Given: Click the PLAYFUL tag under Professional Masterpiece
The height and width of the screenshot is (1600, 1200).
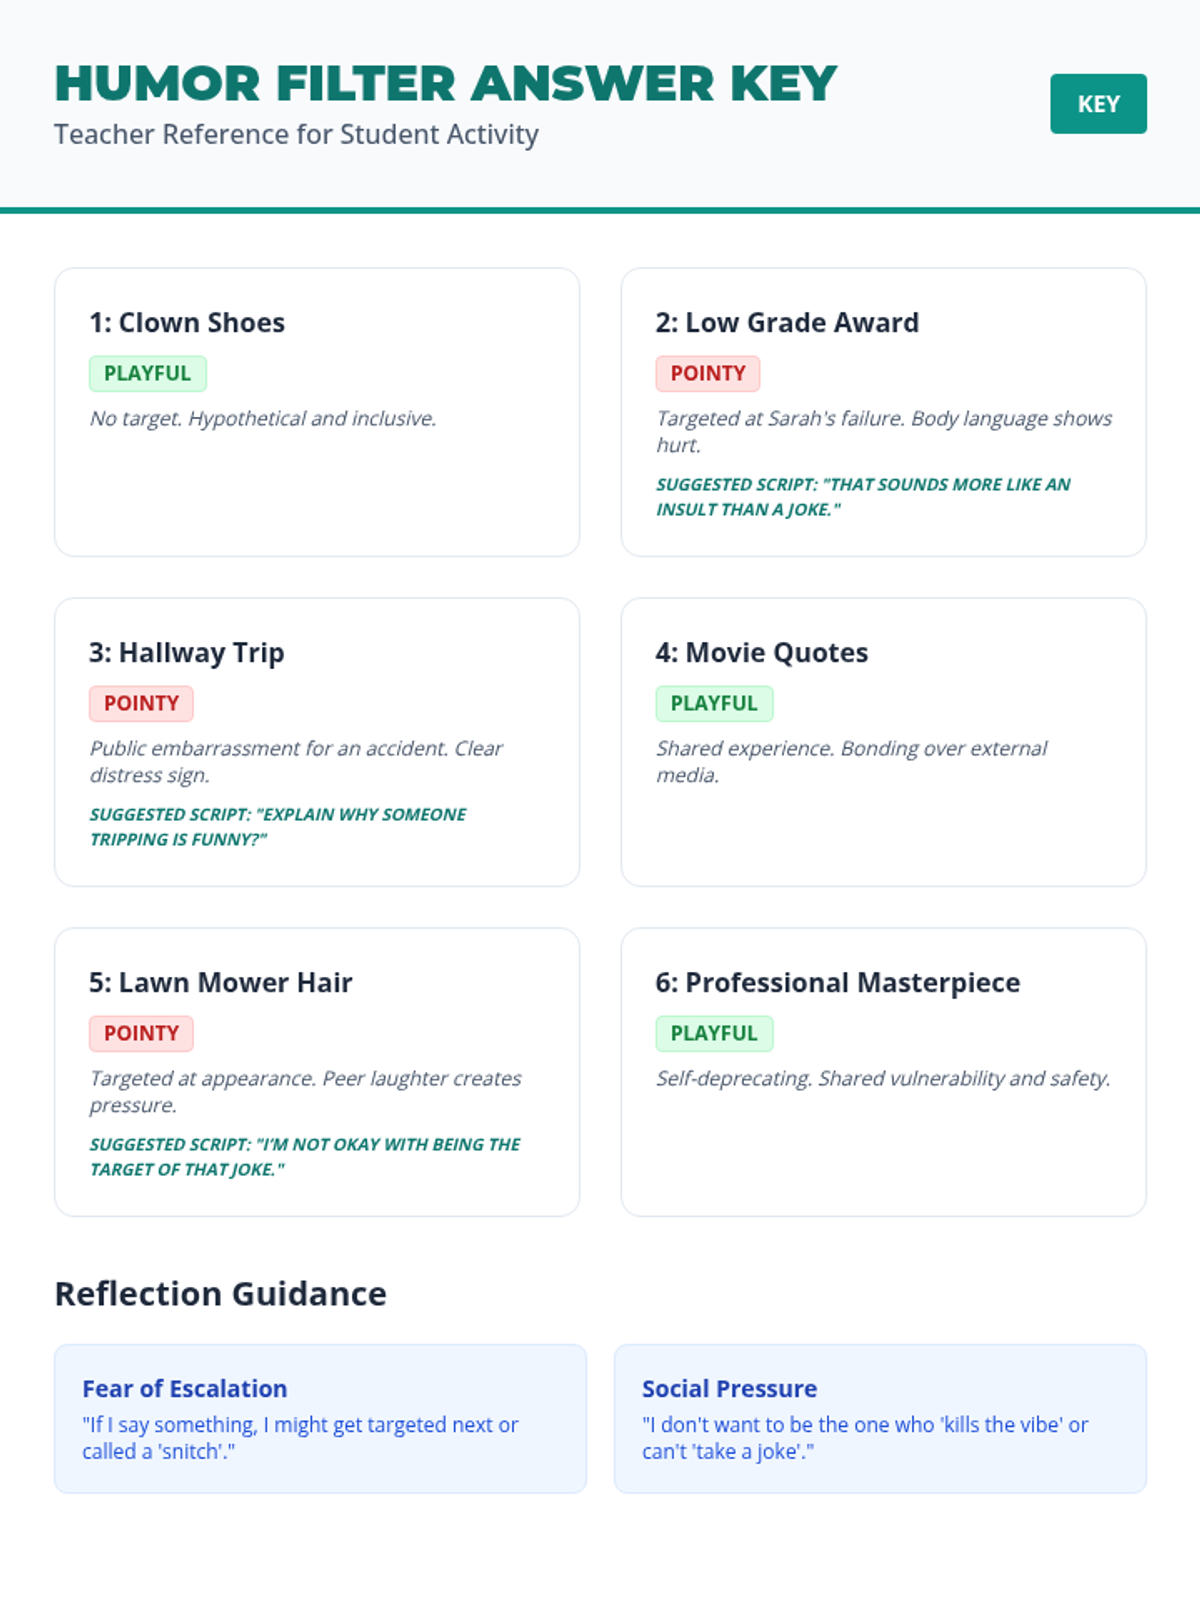Looking at the screenshot, I should [x=714, y=1034].
